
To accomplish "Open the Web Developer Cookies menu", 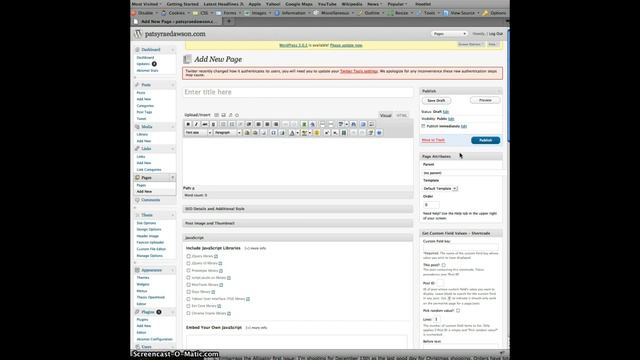I will point(176,13).
